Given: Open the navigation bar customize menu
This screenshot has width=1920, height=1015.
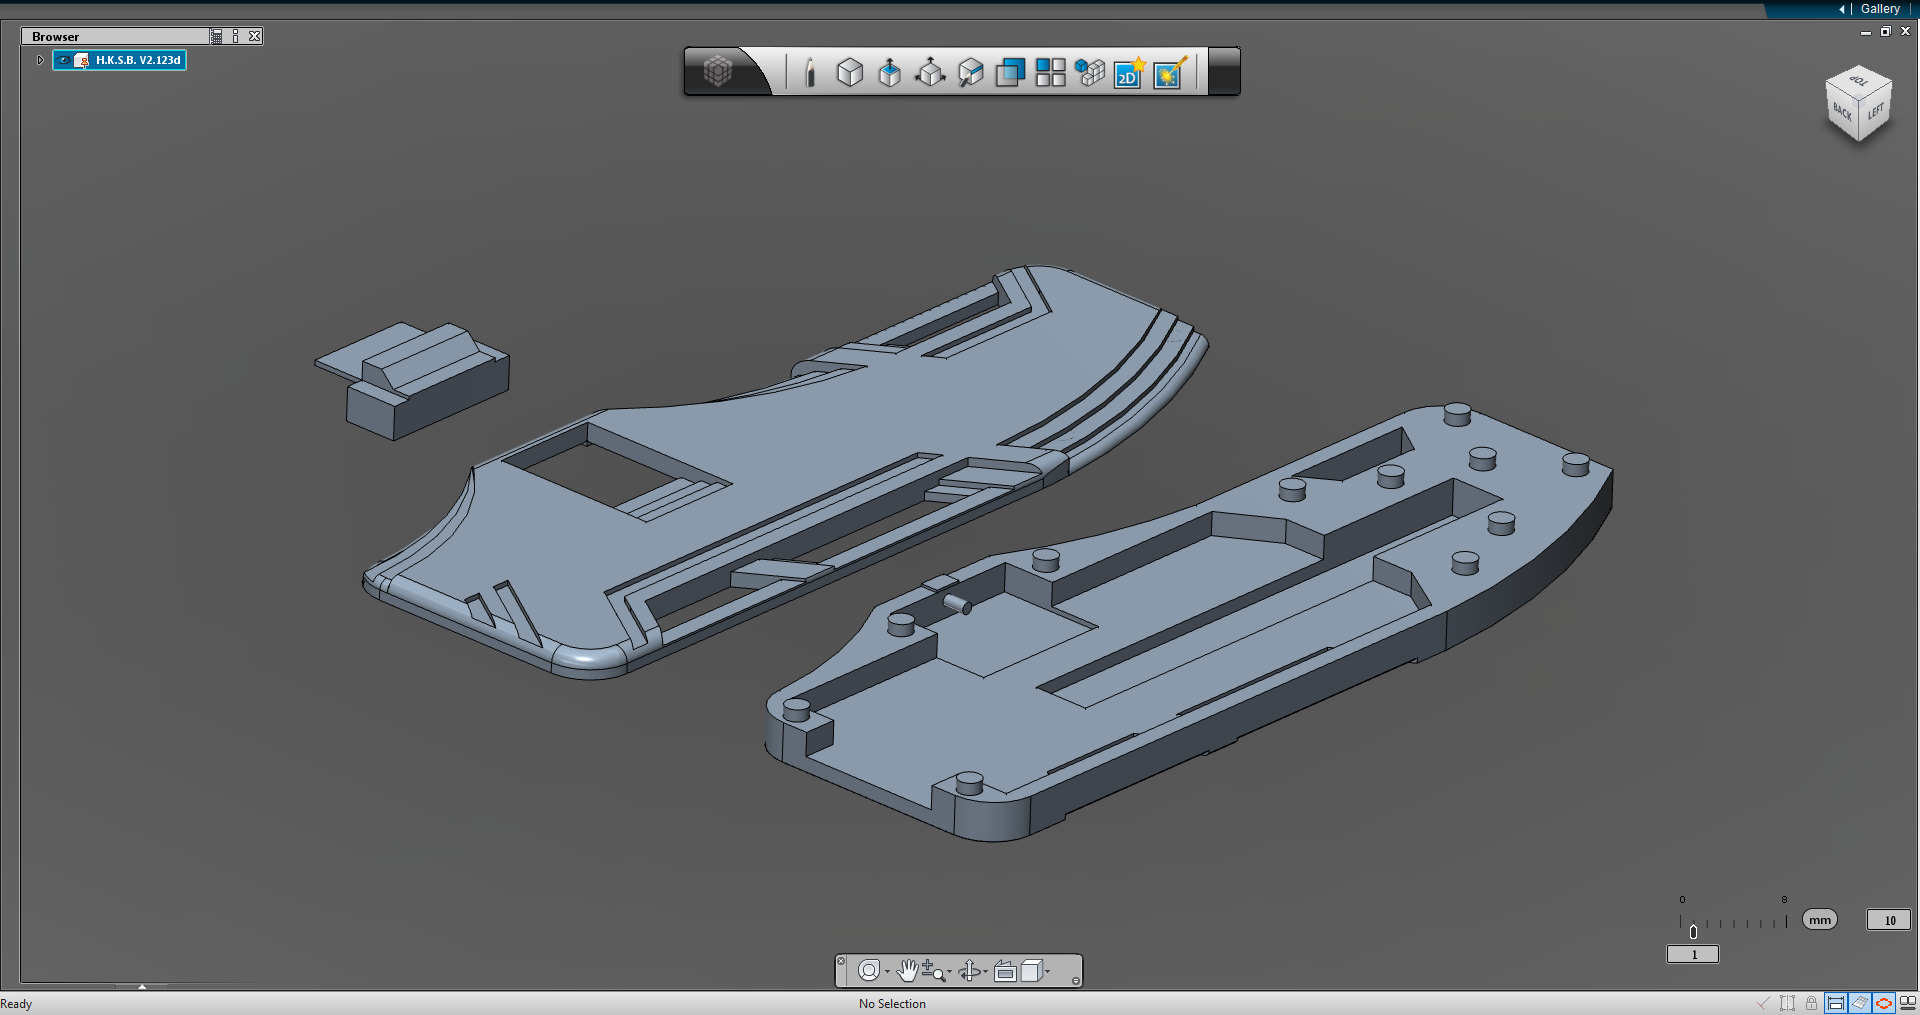Looking at the screenshot, I should (x=1076, y=981).
